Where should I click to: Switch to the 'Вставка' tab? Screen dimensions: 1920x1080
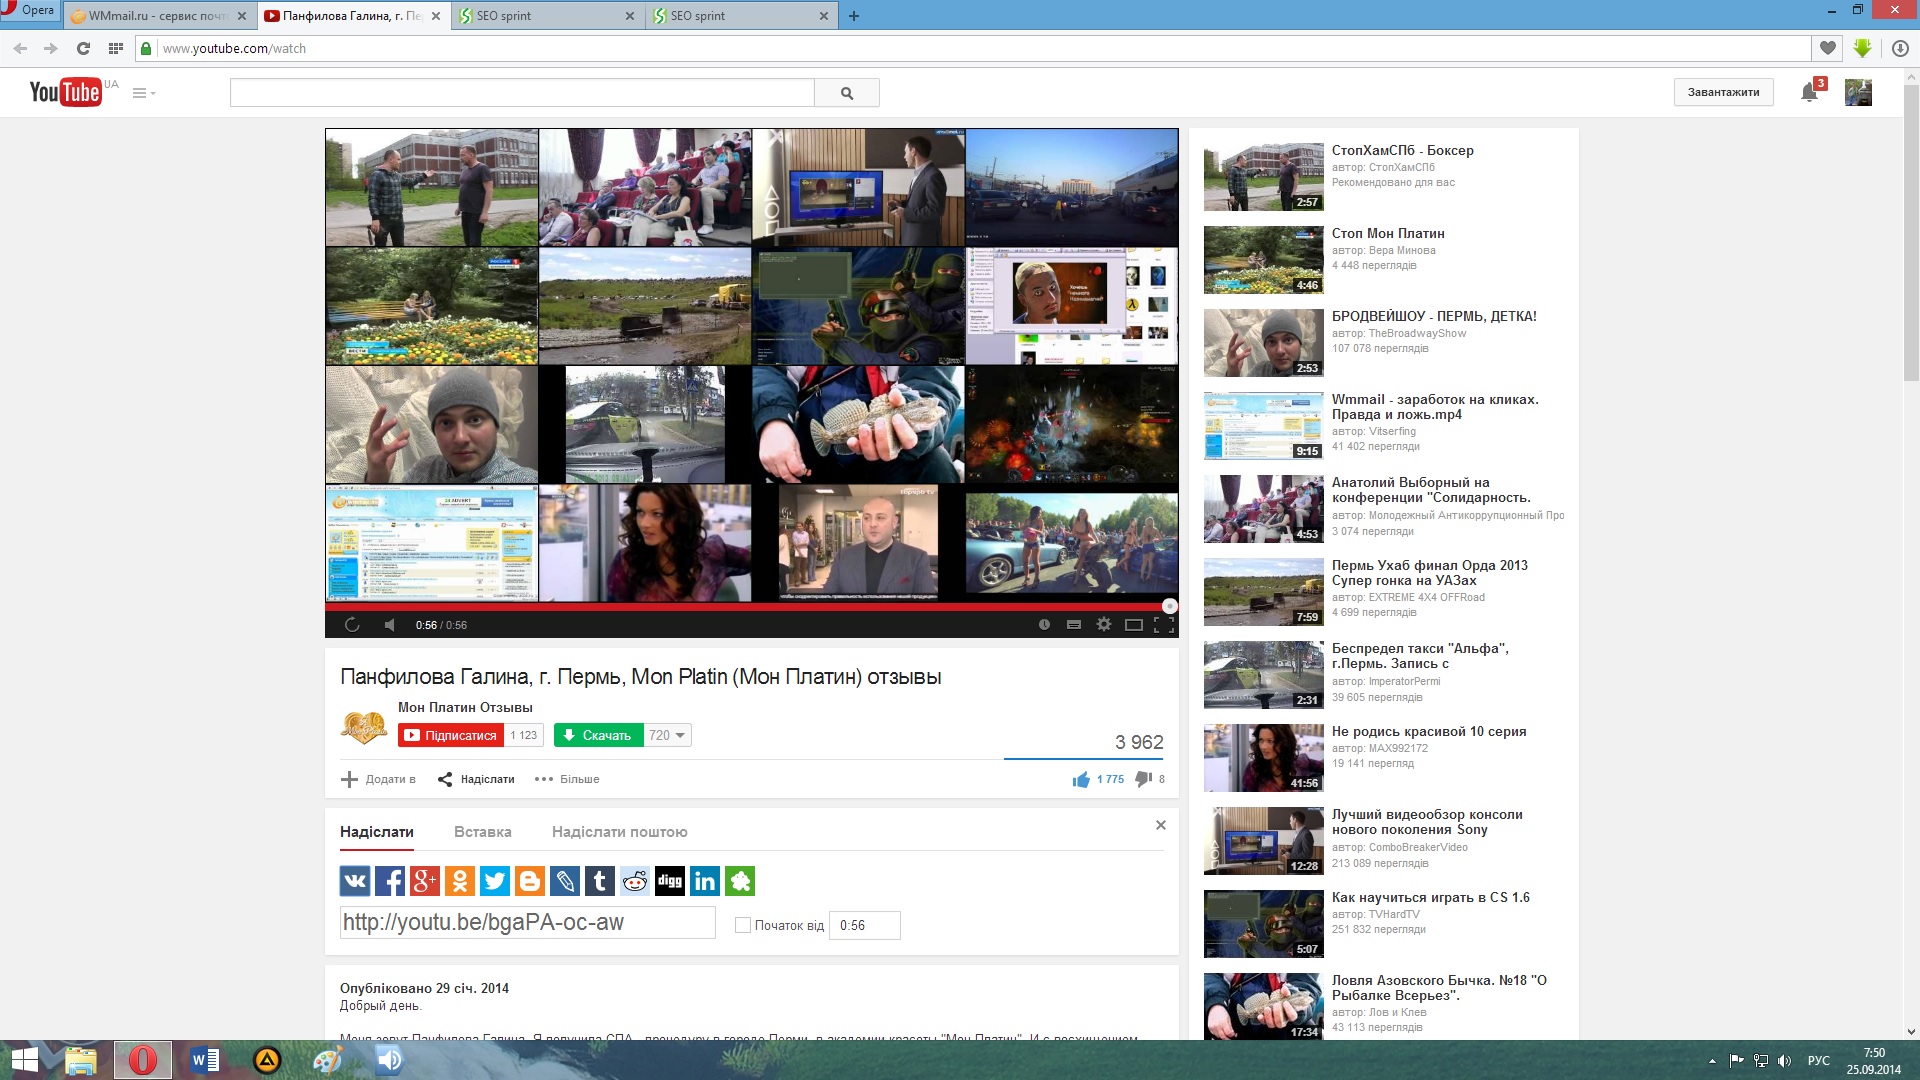click(482, 832)
